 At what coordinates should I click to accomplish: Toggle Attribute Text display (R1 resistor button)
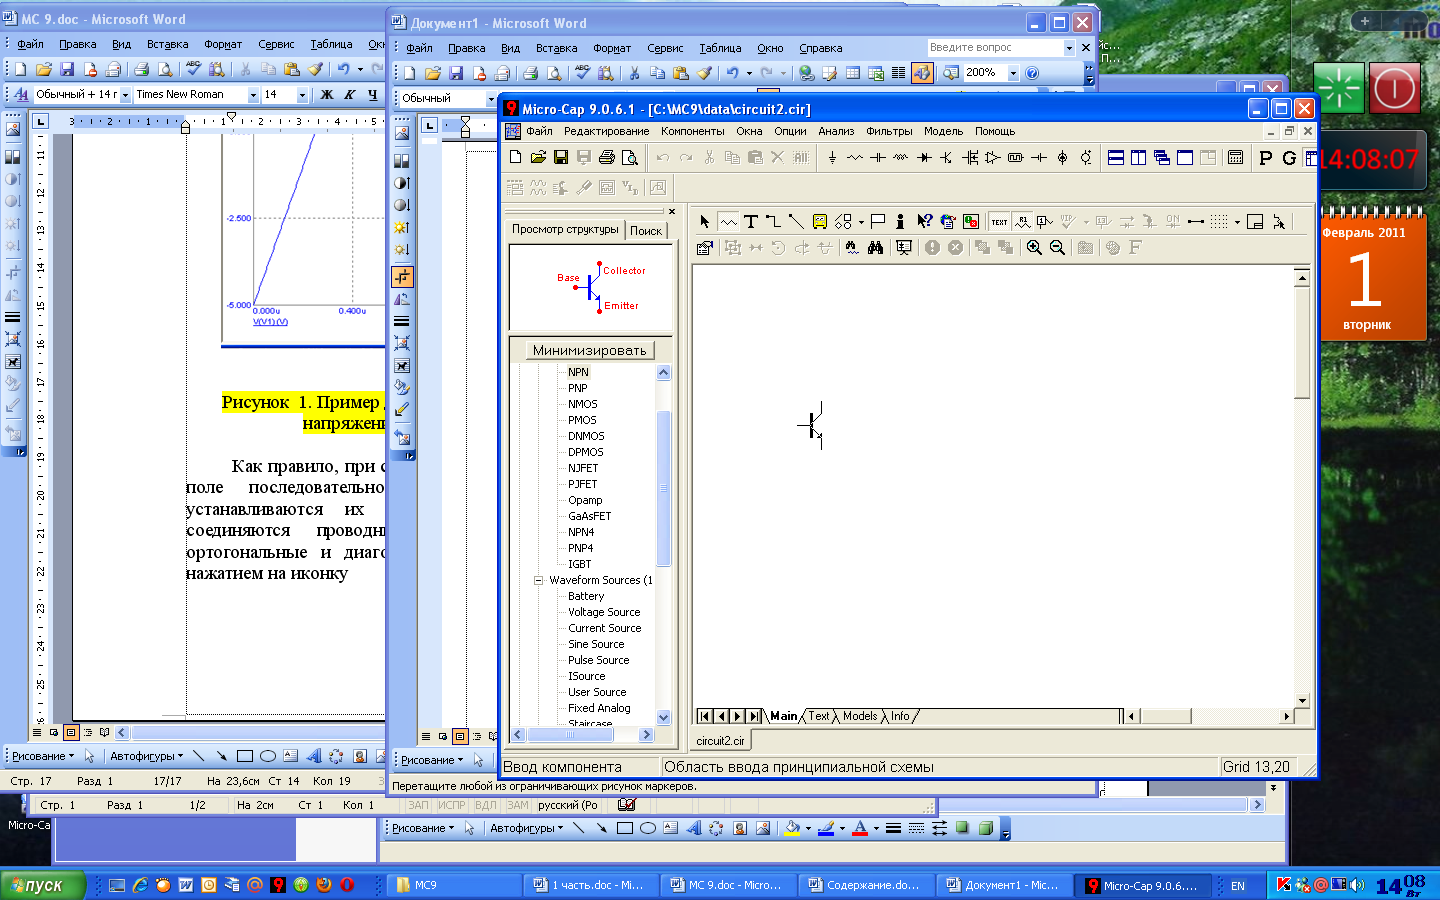point(1022,222)
